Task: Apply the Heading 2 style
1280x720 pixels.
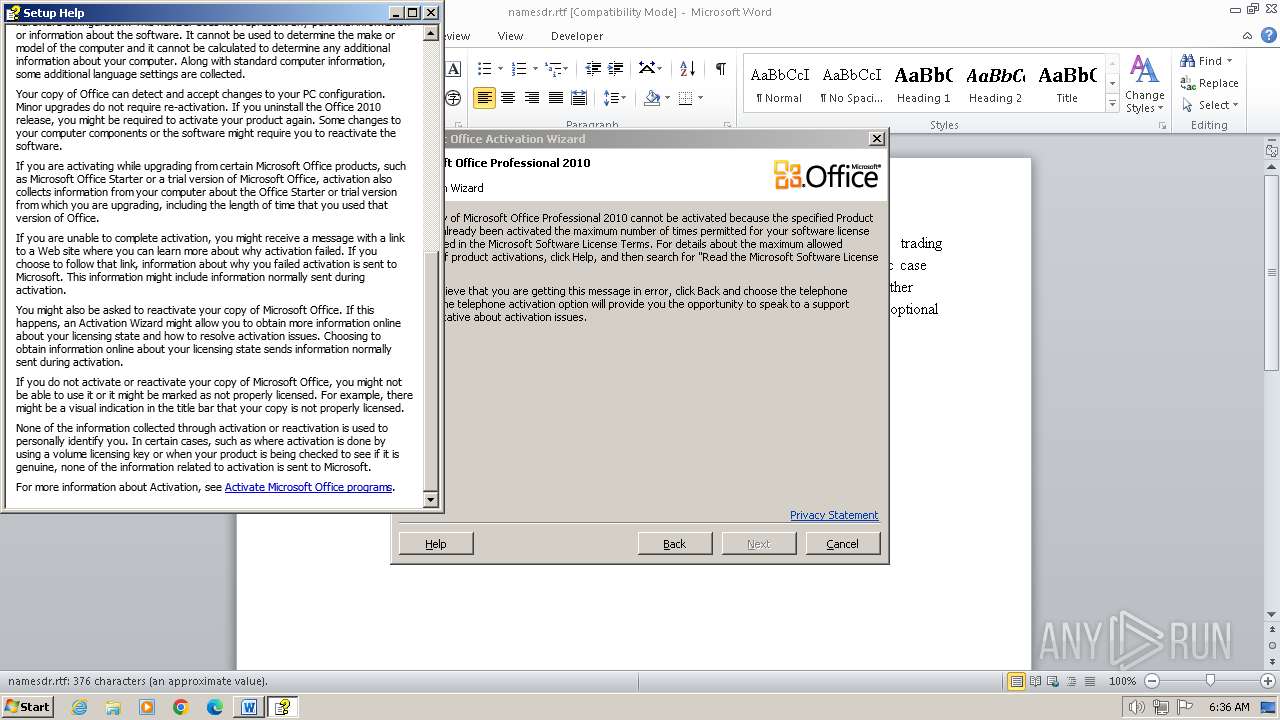Action: [x=995, y=84]
